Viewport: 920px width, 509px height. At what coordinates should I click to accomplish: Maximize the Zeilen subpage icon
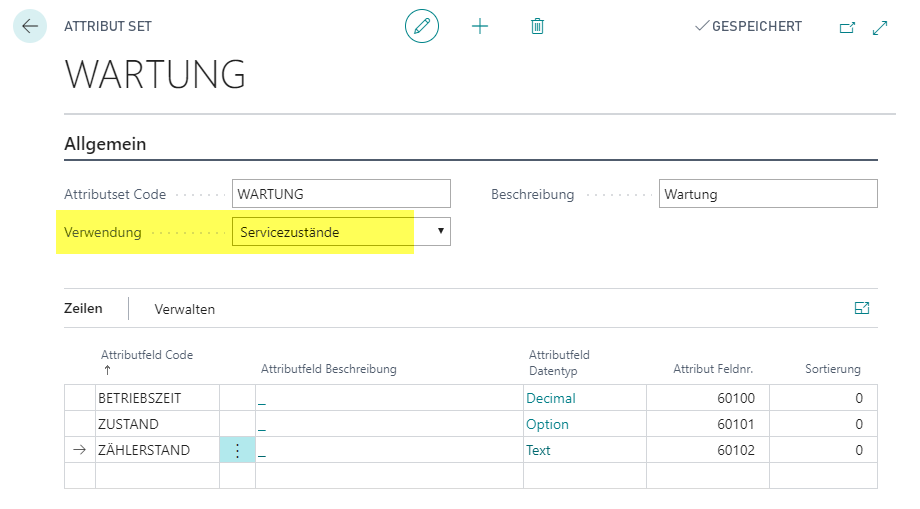[862, 308]
